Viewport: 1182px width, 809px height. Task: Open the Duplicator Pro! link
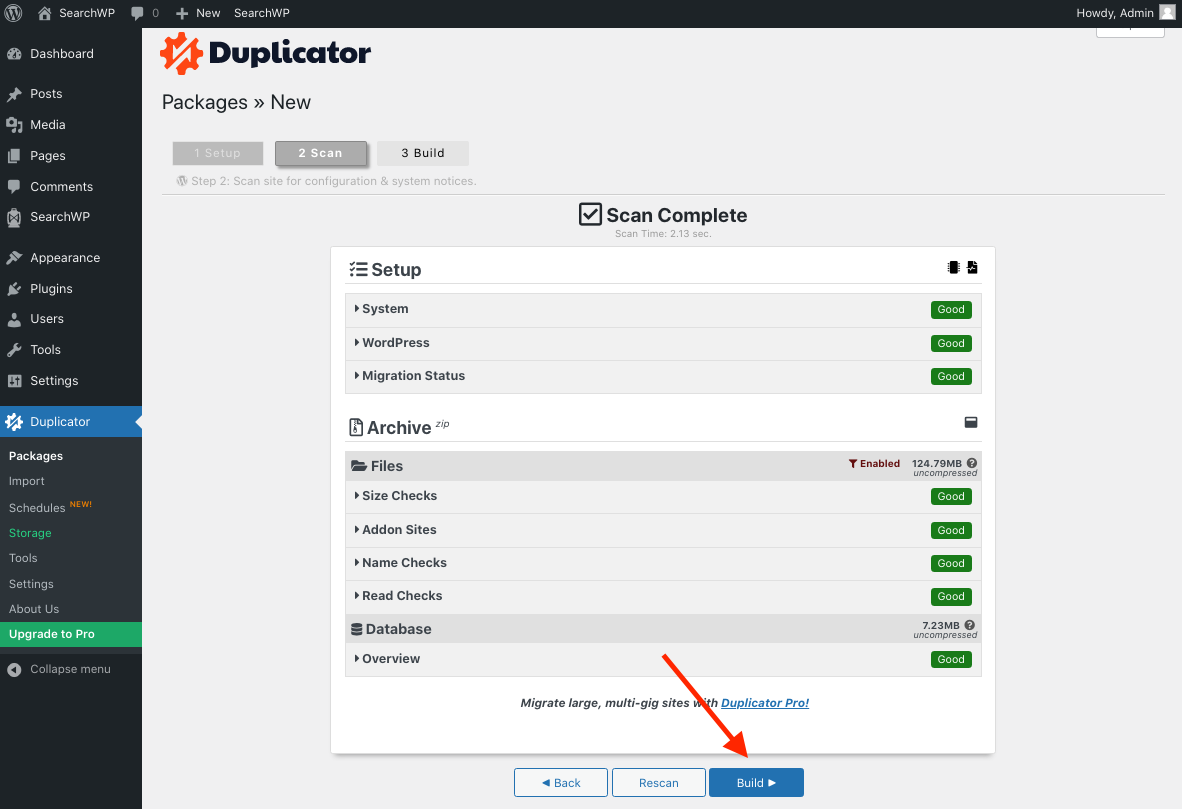click(x=765, y=703)
